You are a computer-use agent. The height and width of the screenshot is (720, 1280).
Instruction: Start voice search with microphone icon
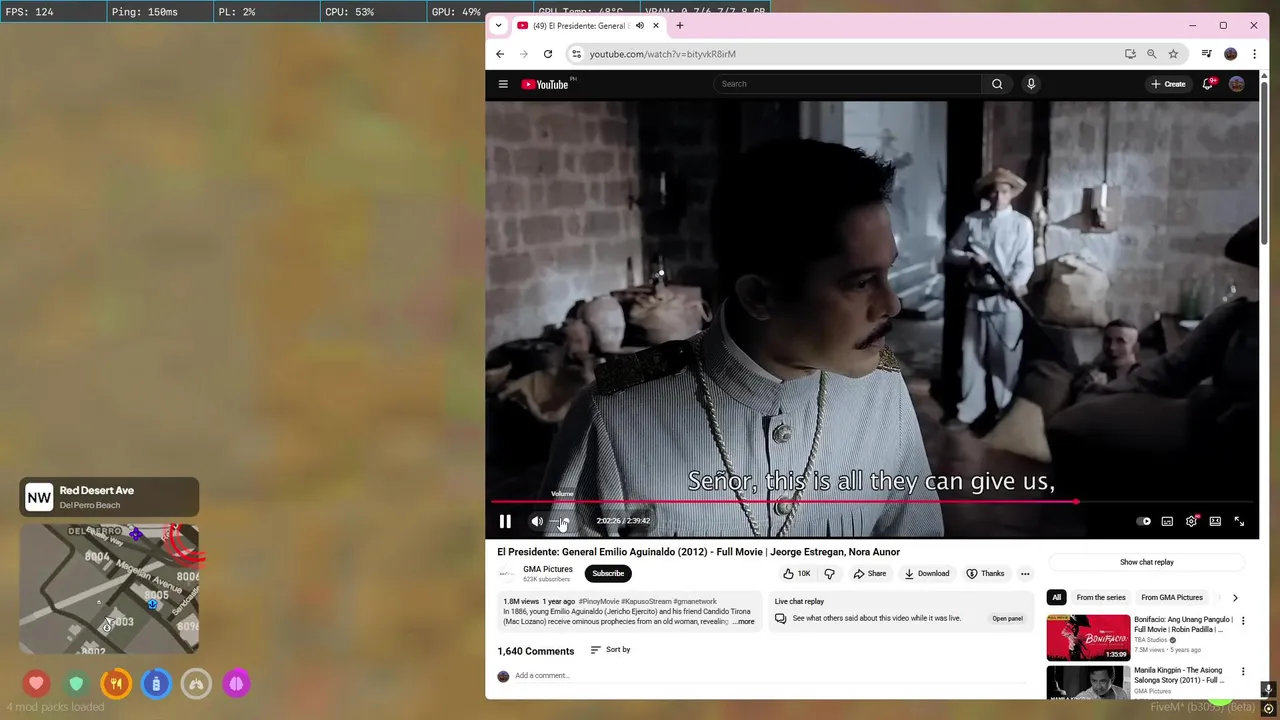(x=1031, y=84)
